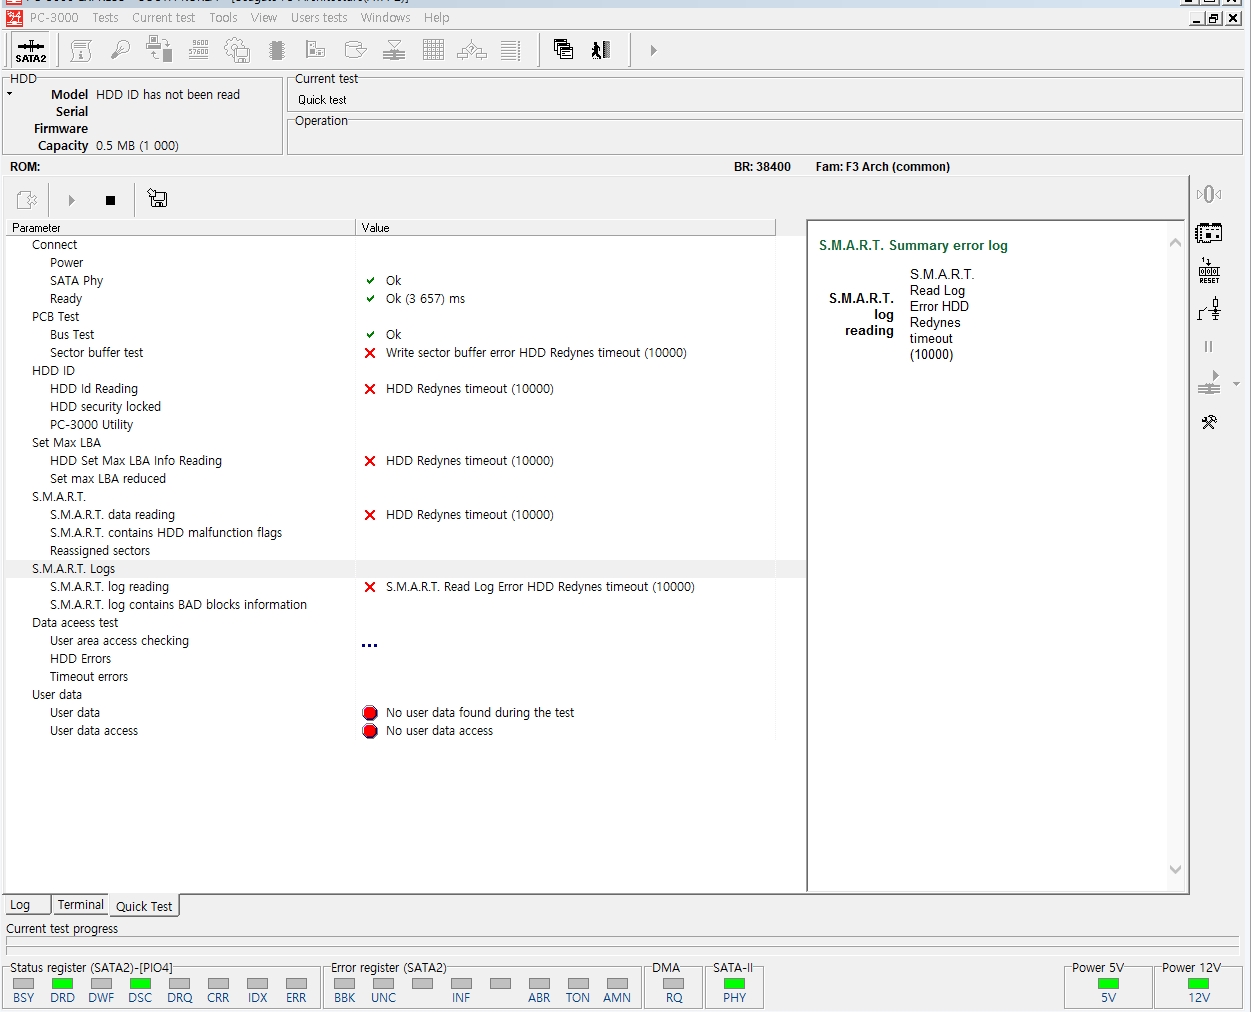Screen dimensions: 1251x1012
Task: Open the Tests menu
Action: click(105, 17)
